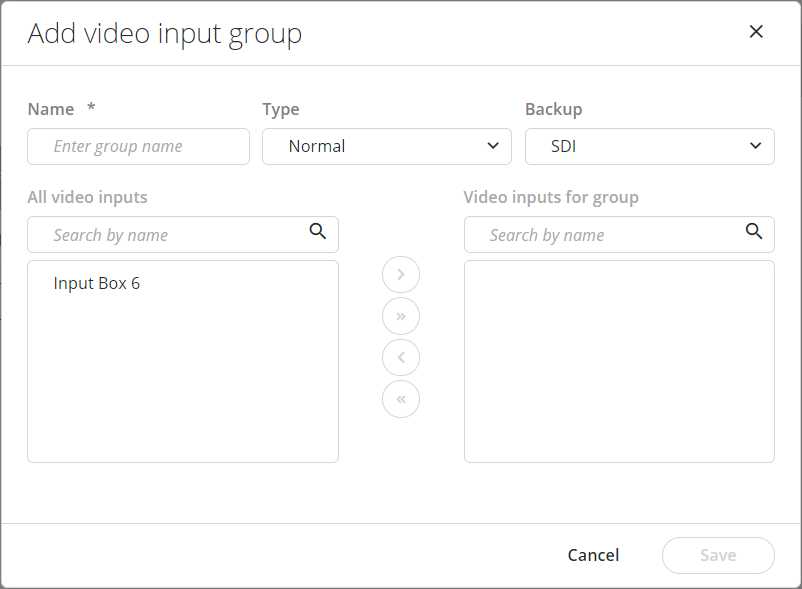The image size is (802, 589).
Task: Open the Type dropdown showing Normal
Action: point(386,146)
